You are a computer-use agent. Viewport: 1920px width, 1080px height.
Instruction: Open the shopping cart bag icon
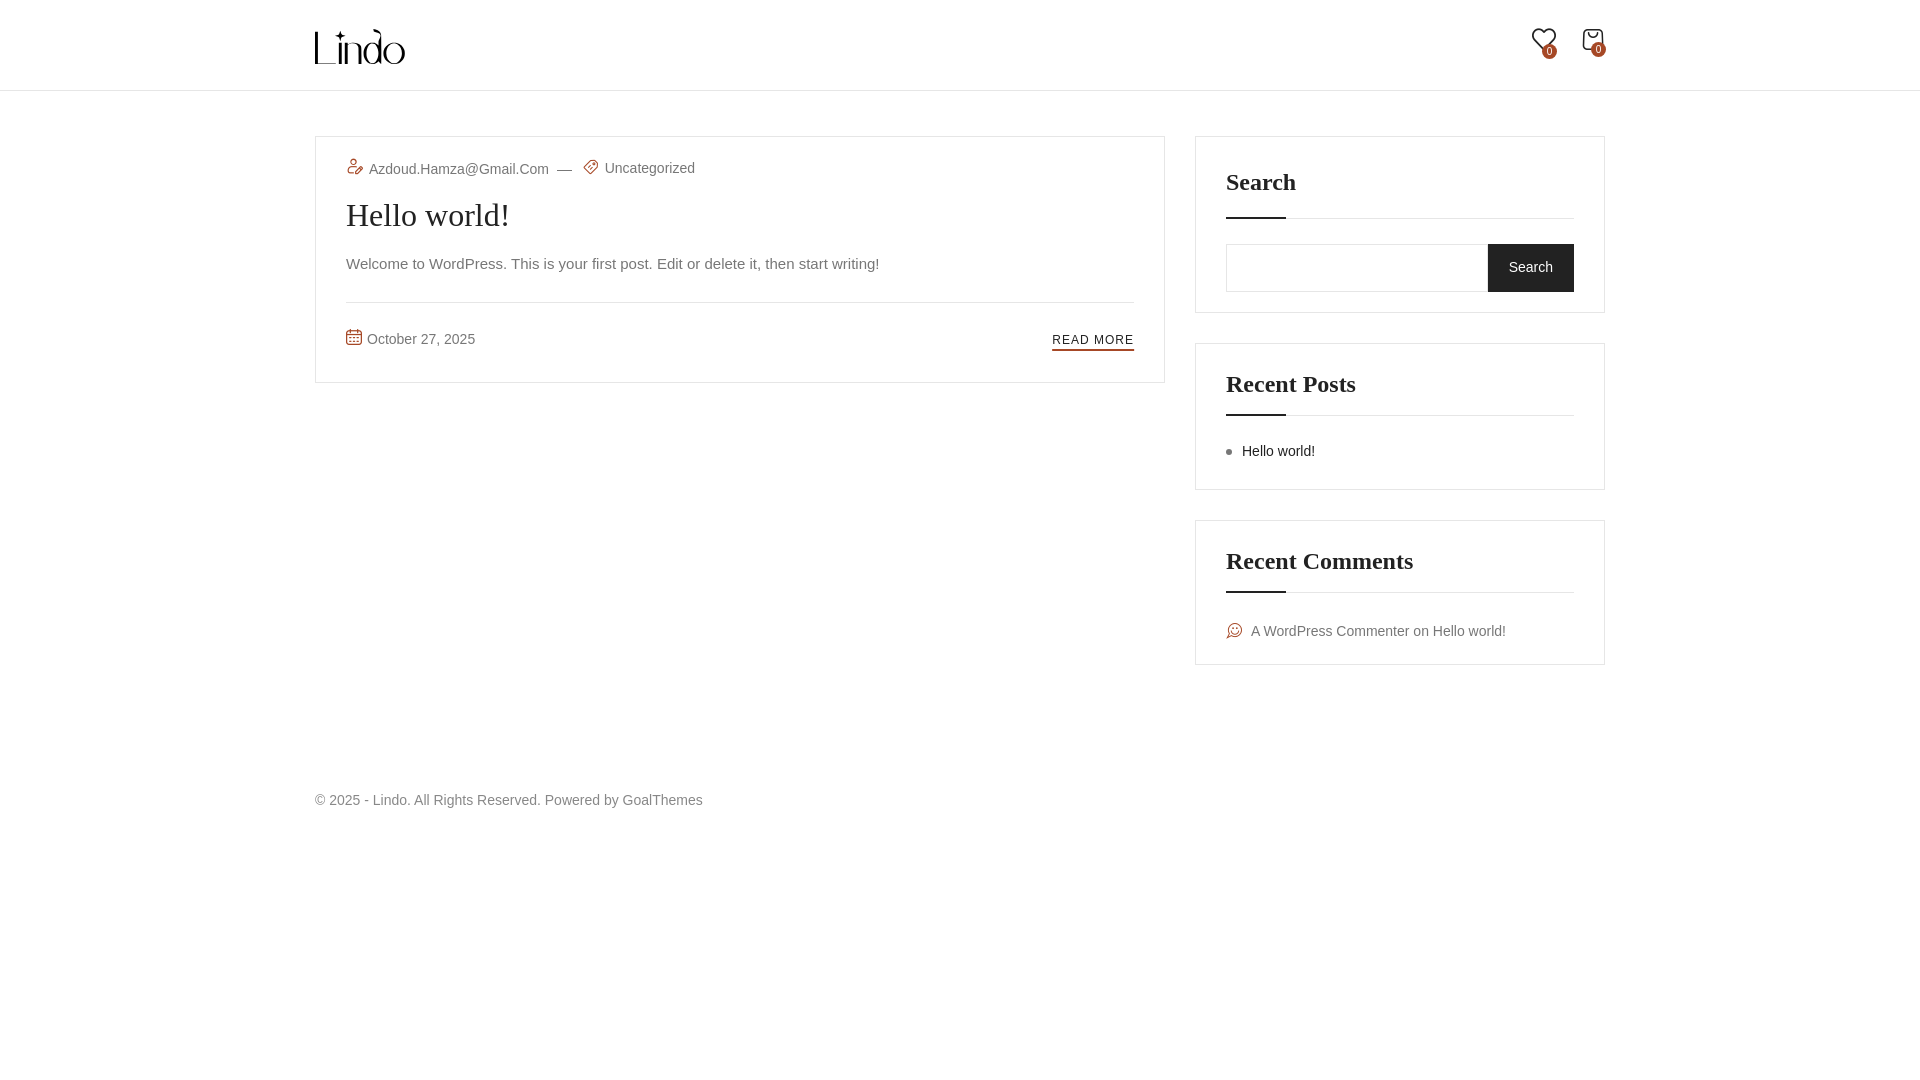coord(1592,38)
